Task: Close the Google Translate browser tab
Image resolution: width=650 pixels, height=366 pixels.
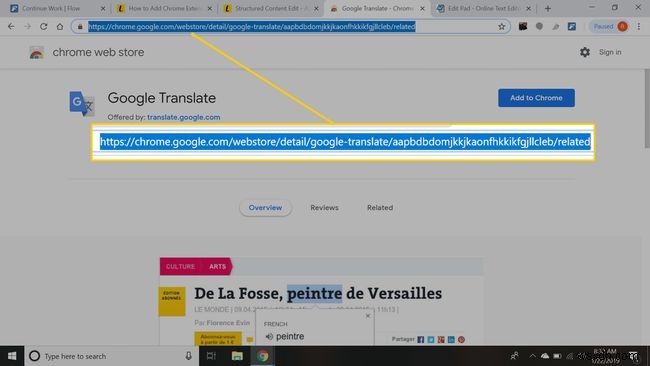Action: coord(422,8)
